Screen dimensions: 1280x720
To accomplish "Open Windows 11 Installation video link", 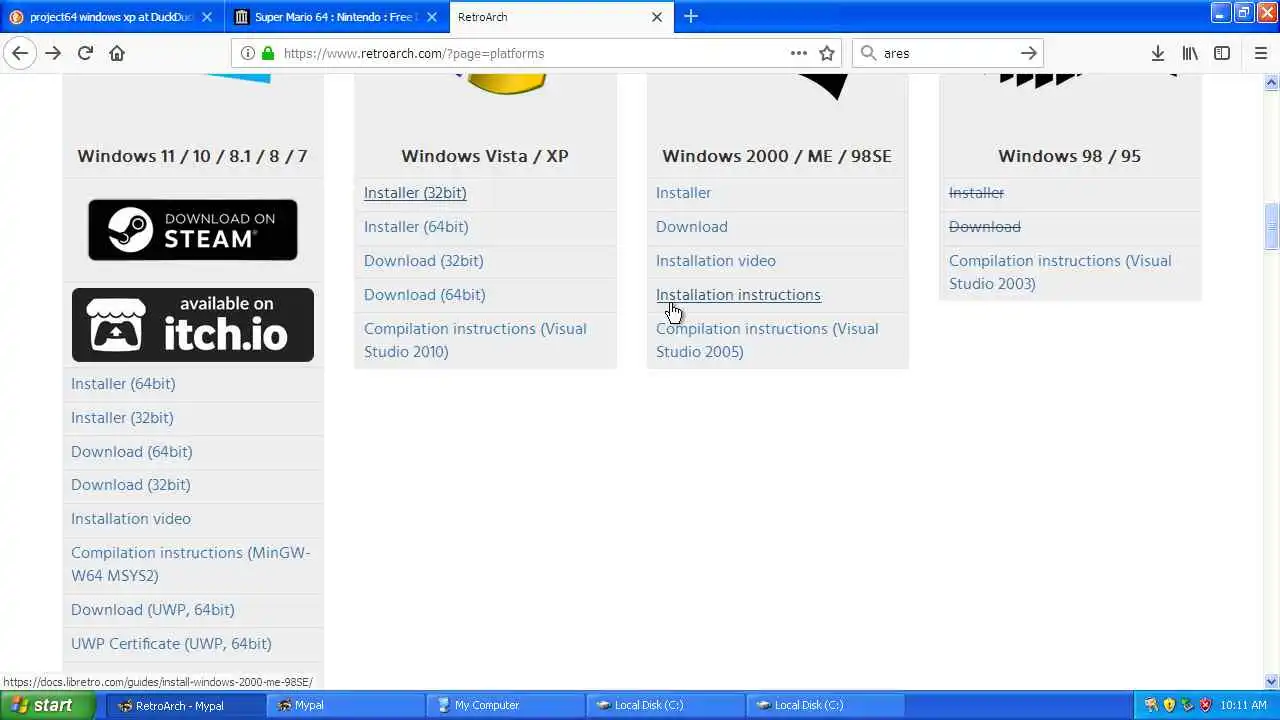I will (x=131, y=519).
